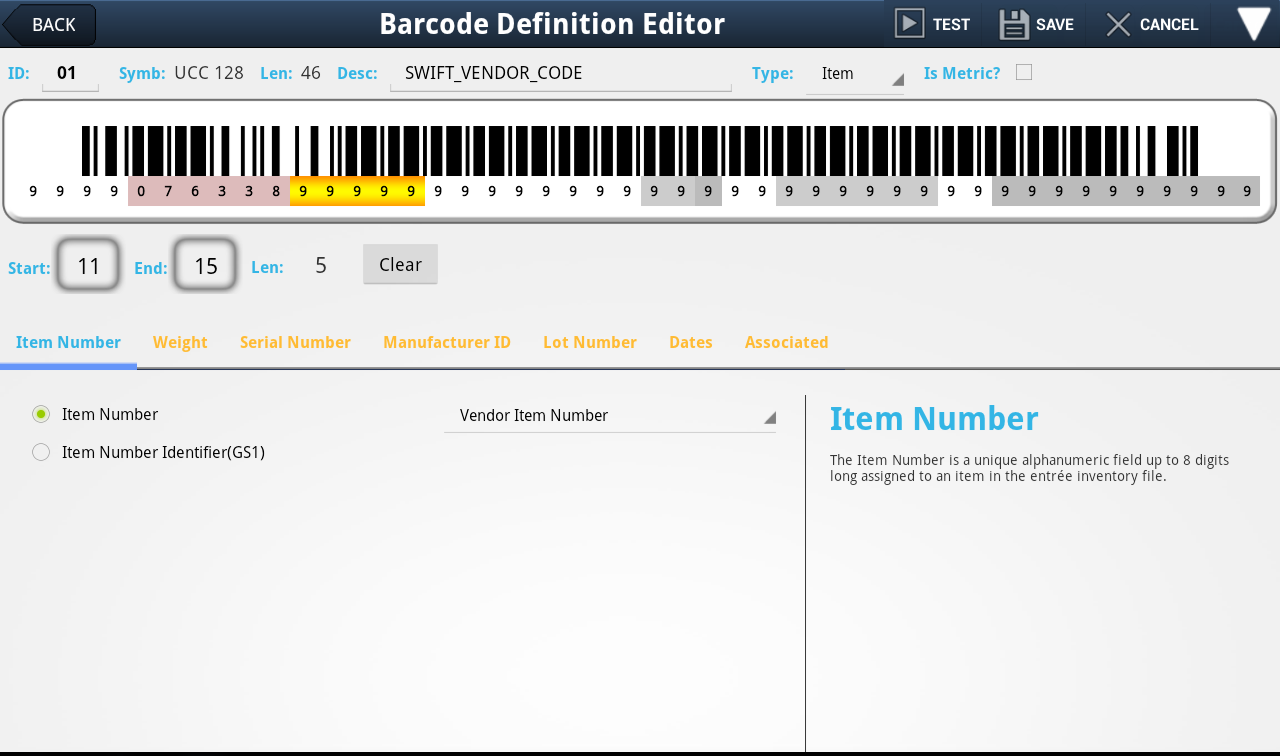Screen dimensions: 1280x756
Task: Switch to the Serial Number tab
Action: [x=295, y=342]
